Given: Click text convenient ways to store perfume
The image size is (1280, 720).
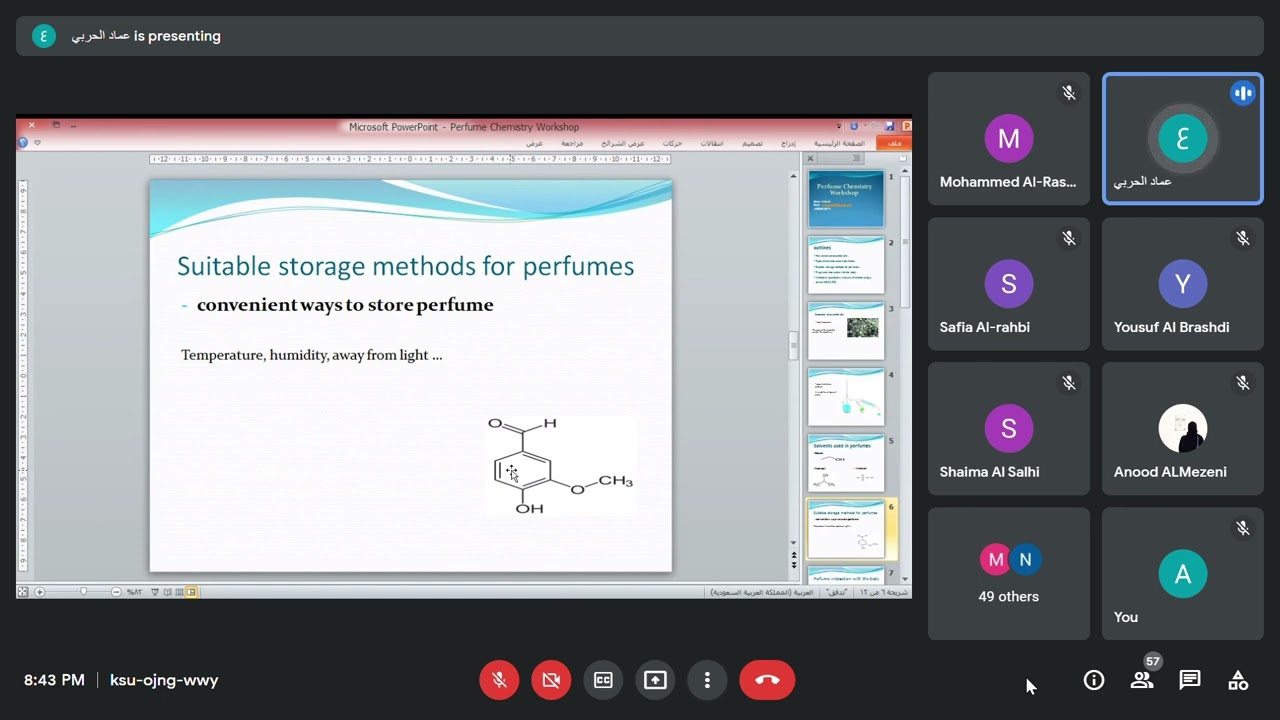Looking at the screenshot, I should pyautogui.click(x=345, y=305).
